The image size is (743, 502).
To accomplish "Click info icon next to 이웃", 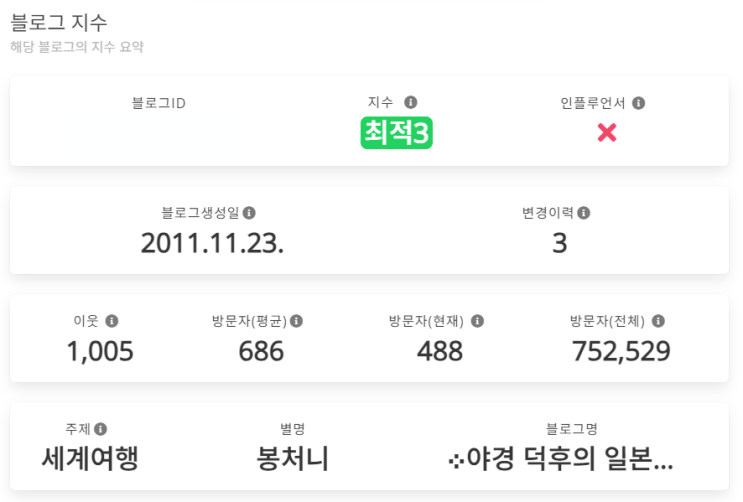I will [112, 321].
